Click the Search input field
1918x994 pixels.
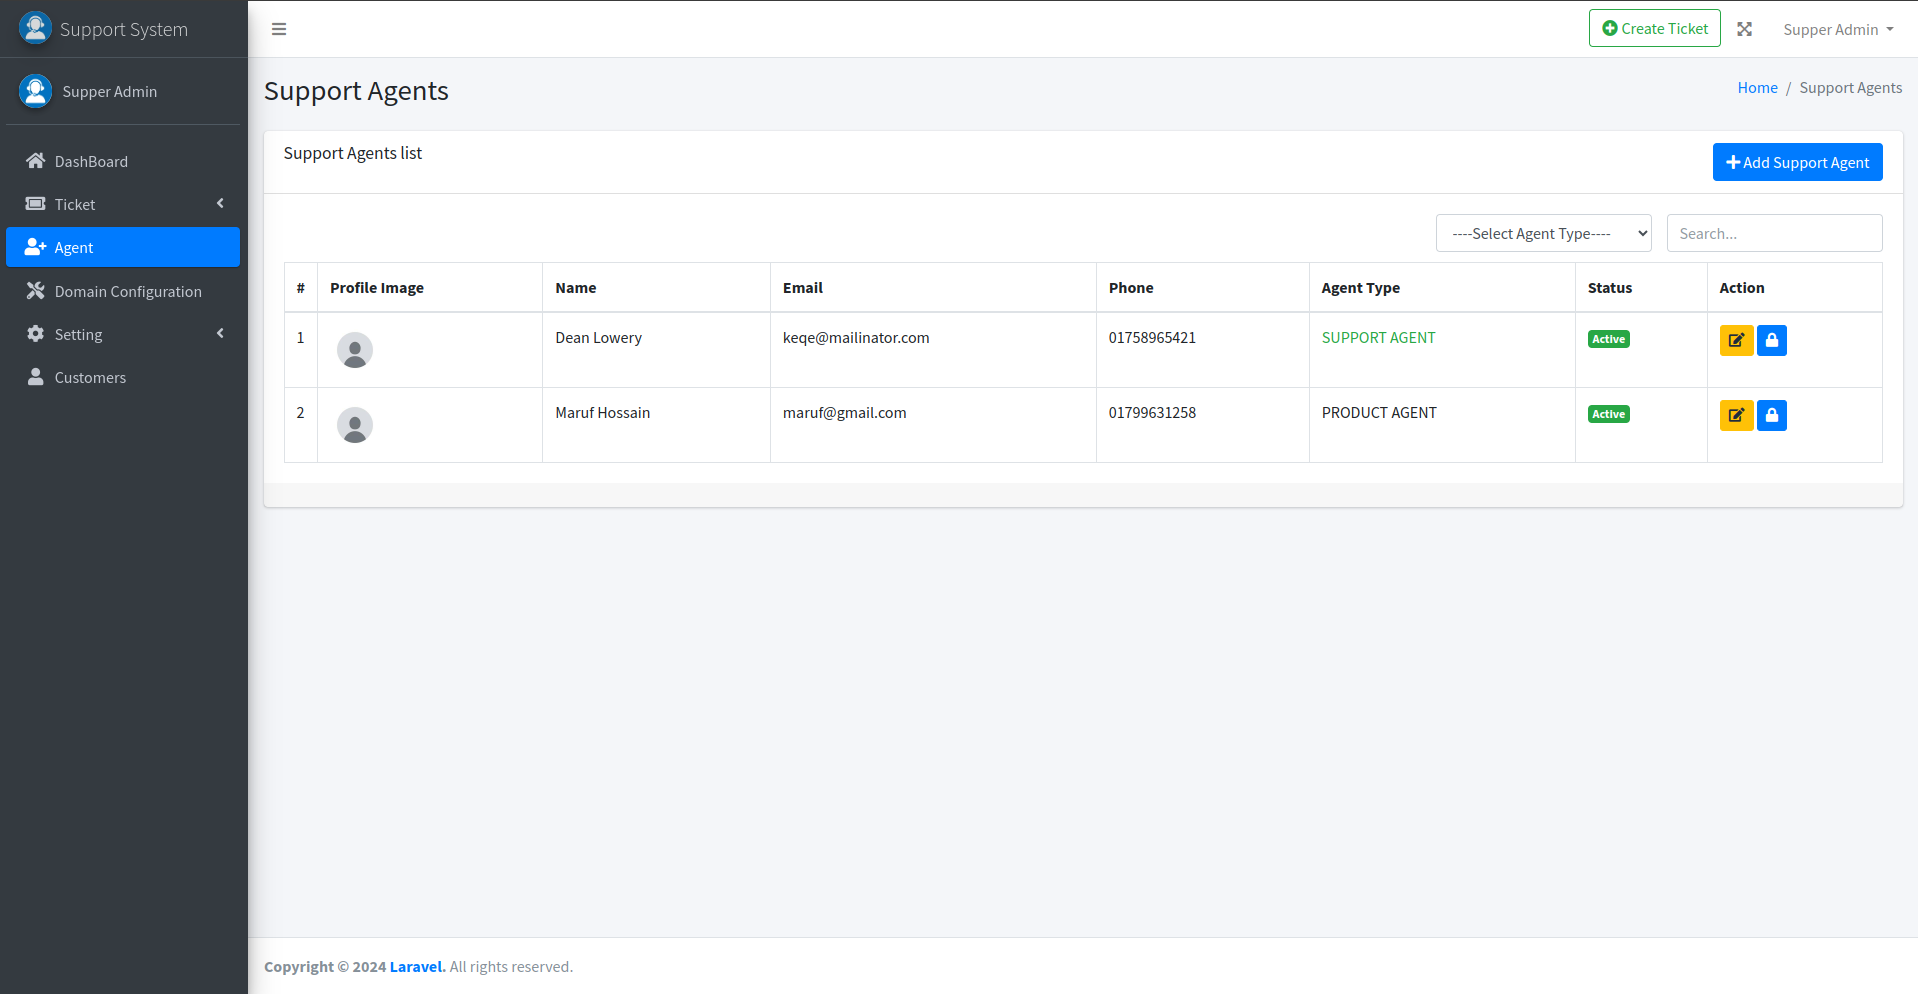[x=1773, y=233]
